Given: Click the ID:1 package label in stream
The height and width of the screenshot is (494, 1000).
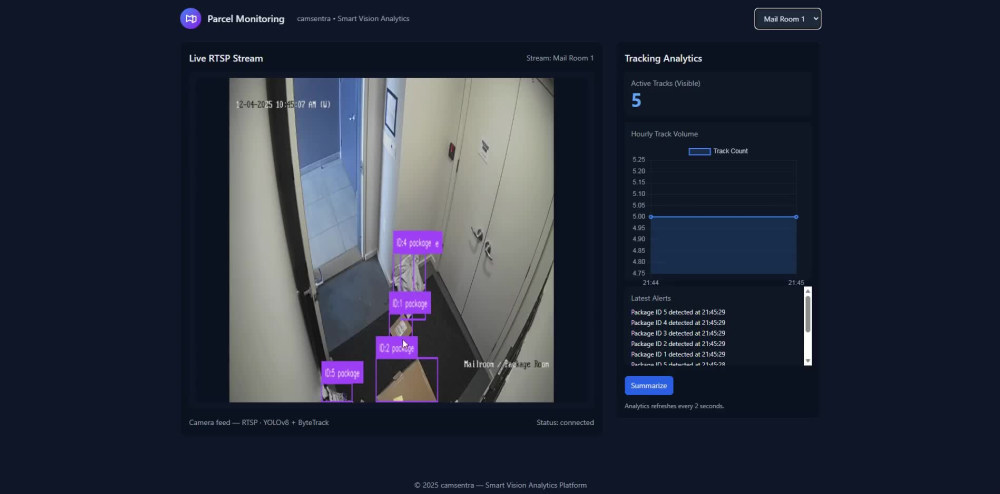Looking at the screenshot, I should point(410,303).
